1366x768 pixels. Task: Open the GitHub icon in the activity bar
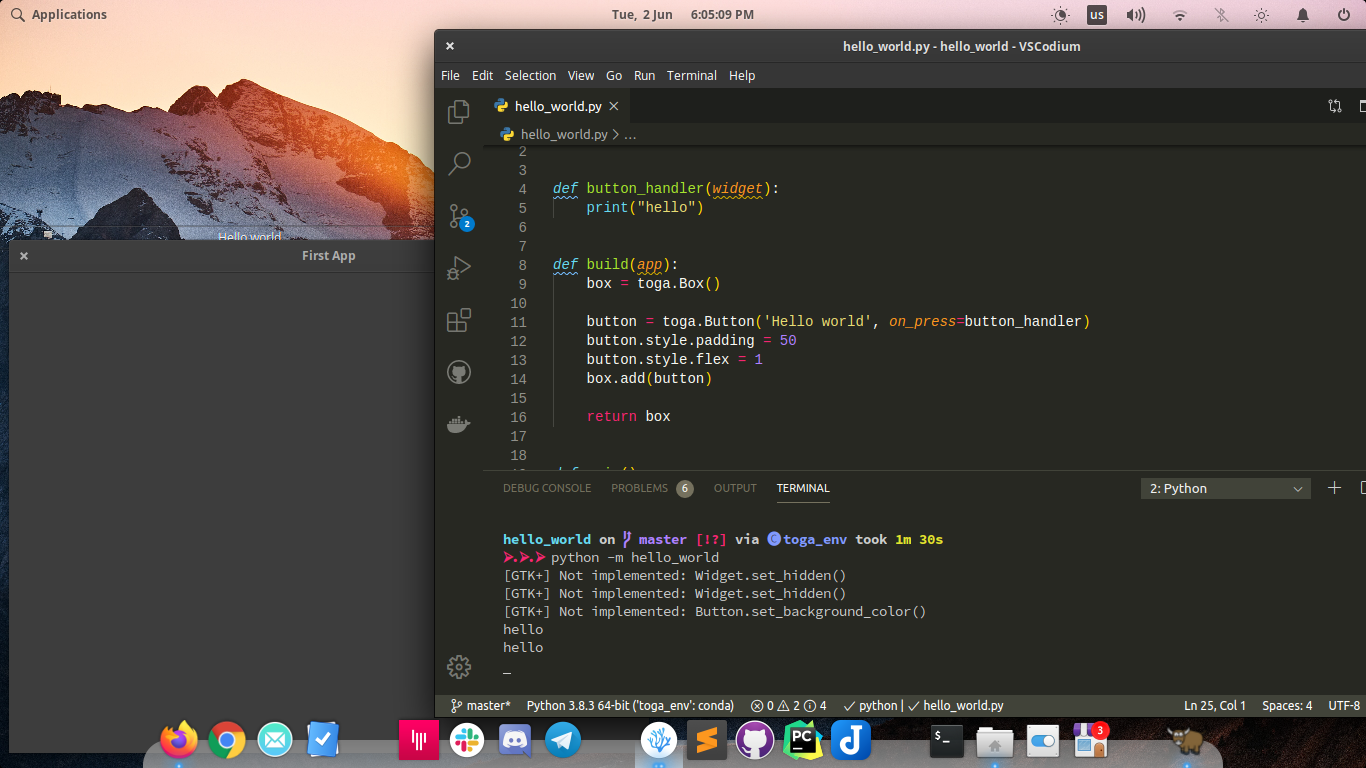pyautogui.click(x=458, y=371)
